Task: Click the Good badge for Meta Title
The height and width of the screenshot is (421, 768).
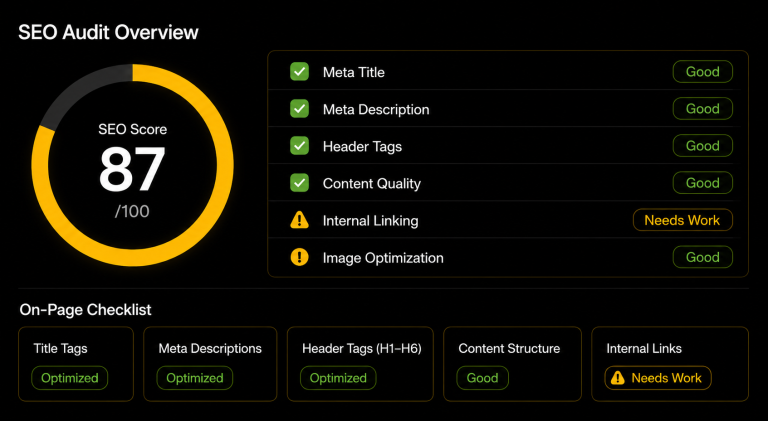Action: (x=702, y=71)
